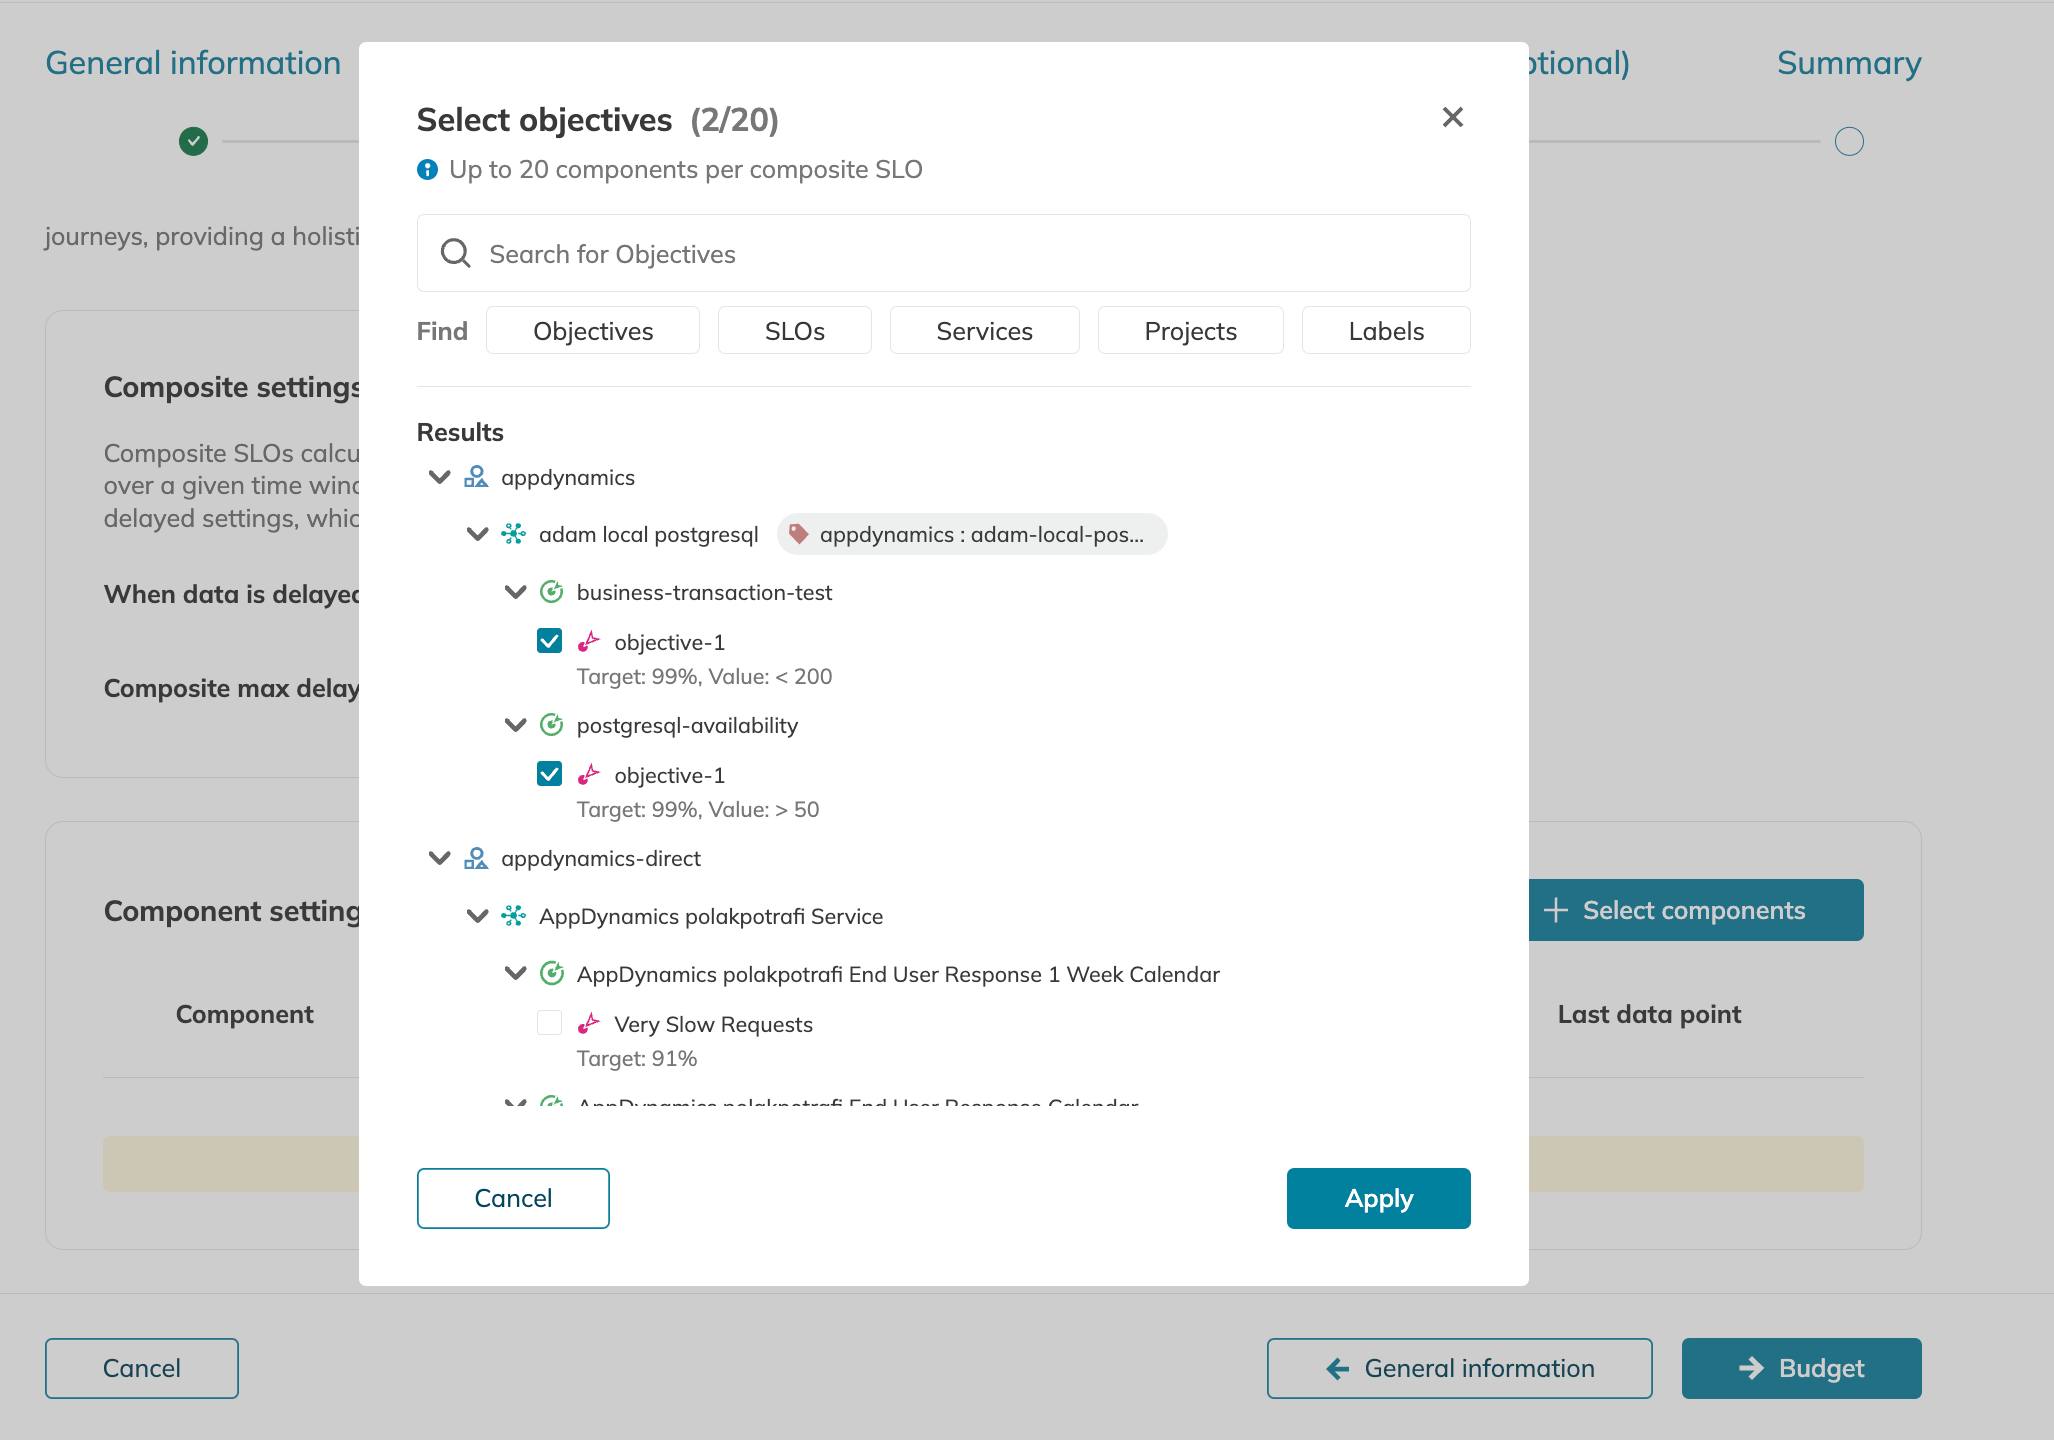Click the left arrow in General information button
The height and width of the screenshot is (1440, 2054).
tap(1337, 1369)
